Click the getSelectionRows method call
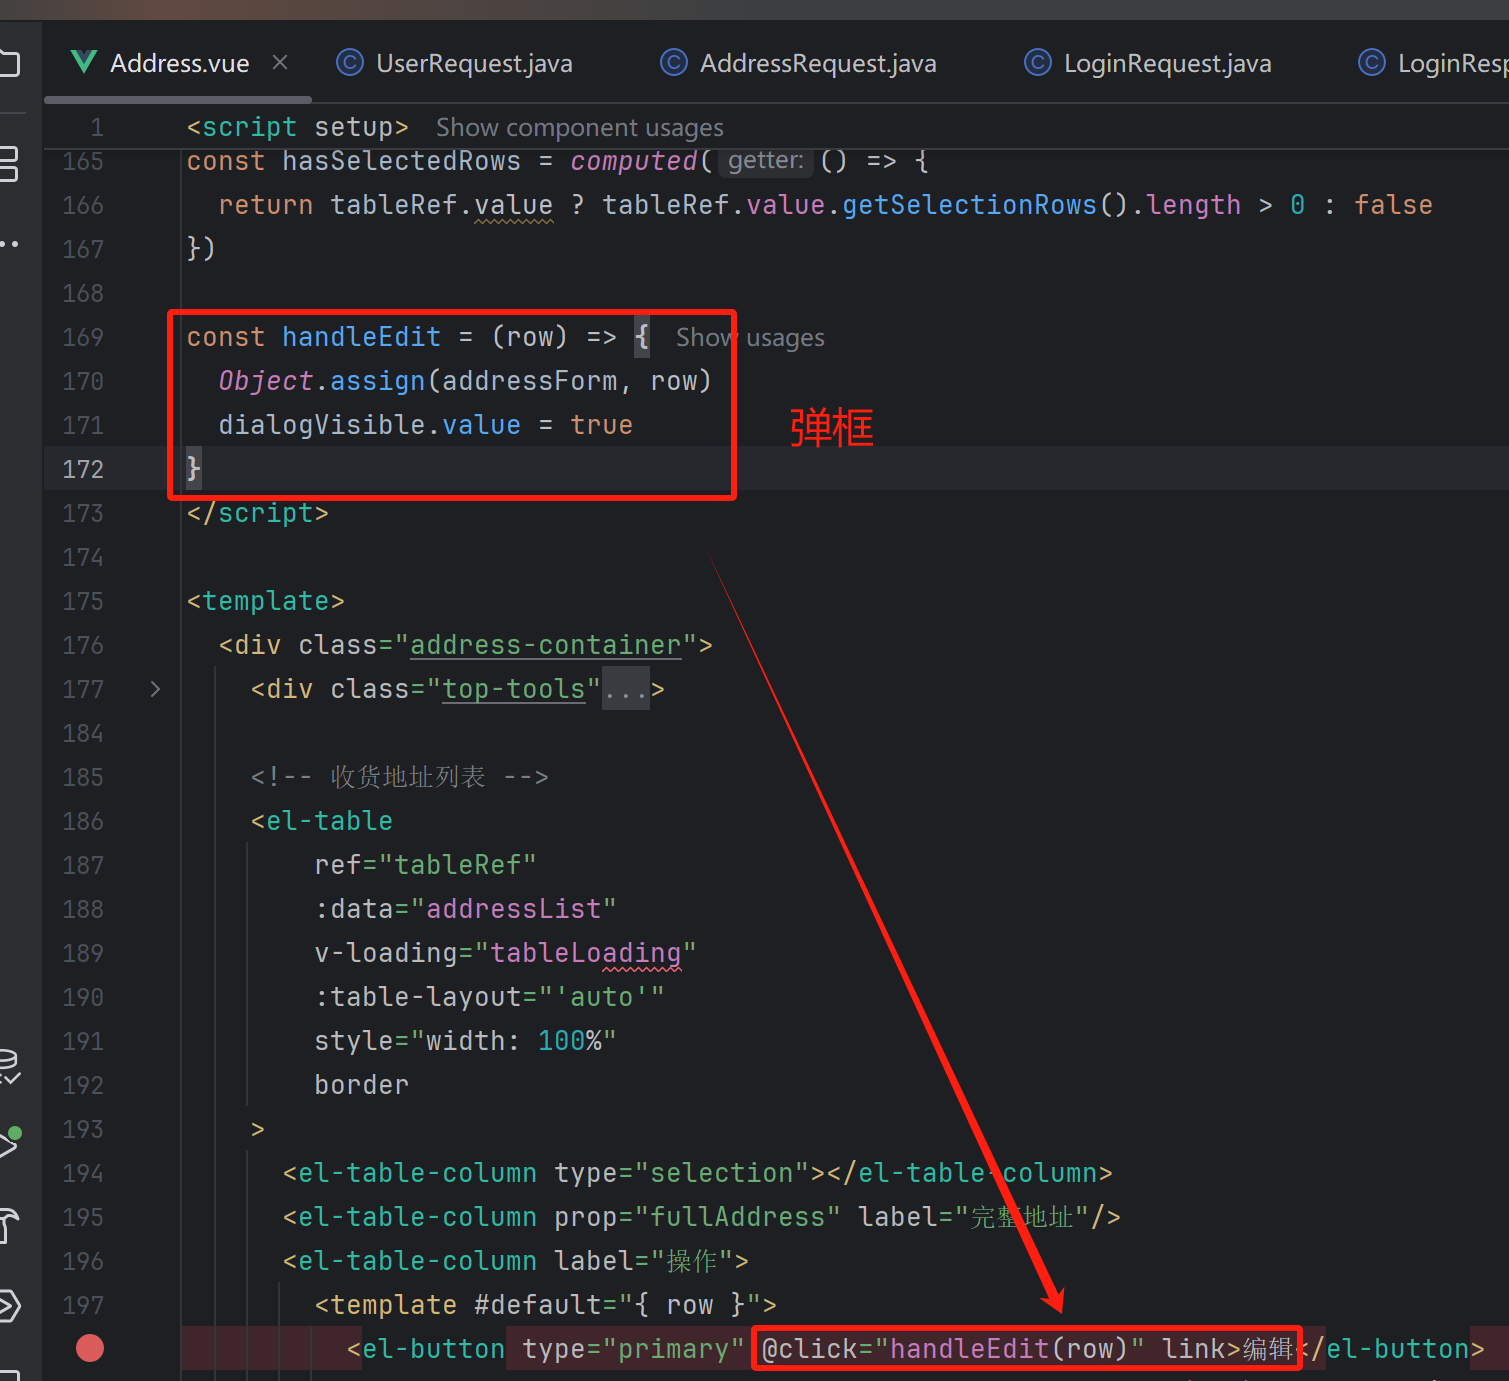 (969, 205)
